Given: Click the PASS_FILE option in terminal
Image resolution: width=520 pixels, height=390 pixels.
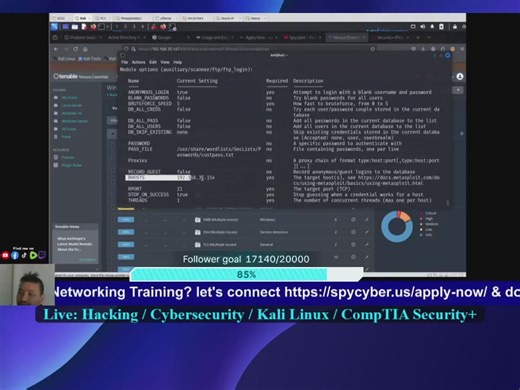Looking at the screenshot, I should click(x=140, y=149).
